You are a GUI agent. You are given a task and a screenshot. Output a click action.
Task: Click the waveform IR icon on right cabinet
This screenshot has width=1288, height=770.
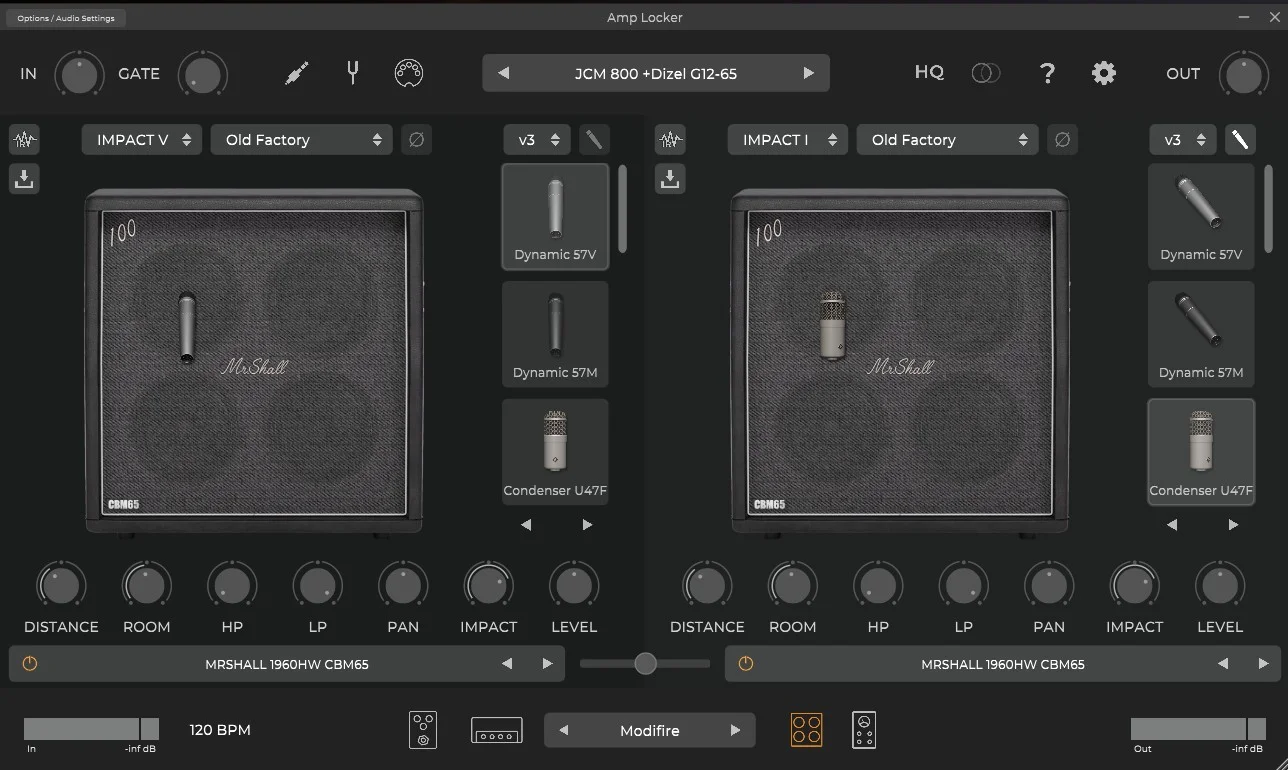pos(670,139)
